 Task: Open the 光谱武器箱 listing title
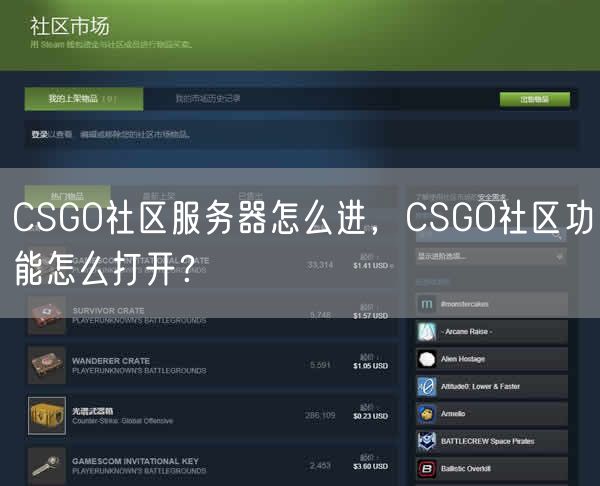point(92,411)
